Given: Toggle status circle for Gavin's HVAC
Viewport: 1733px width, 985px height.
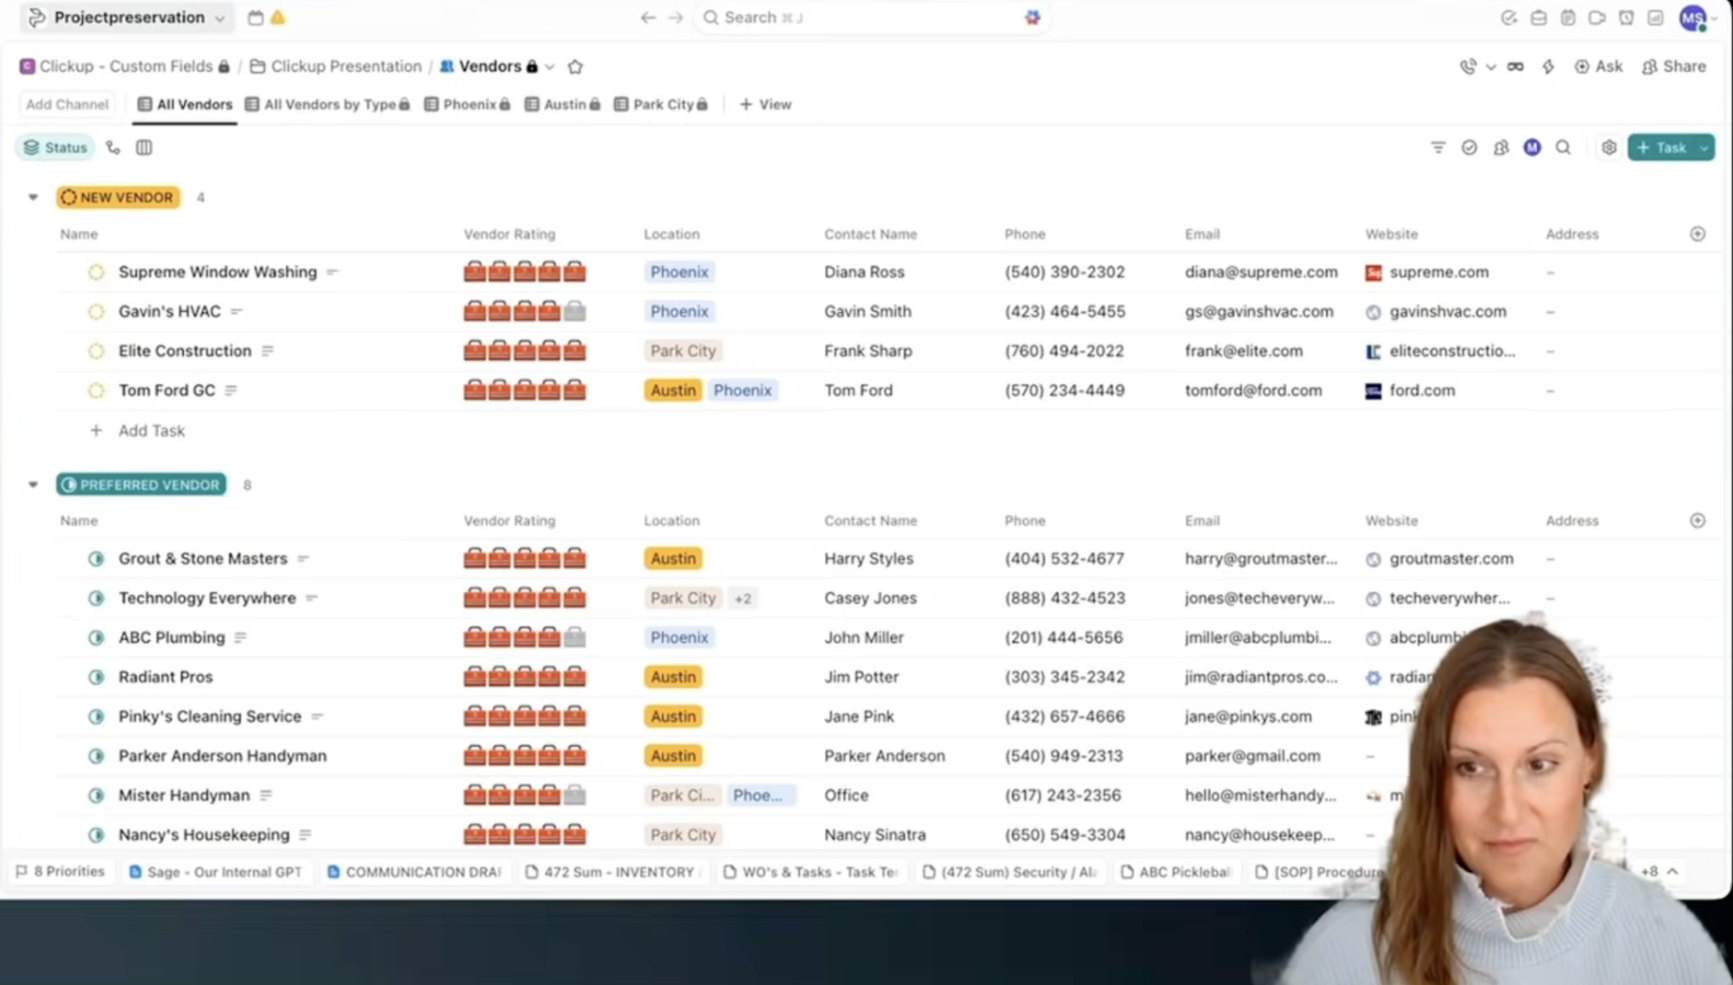Looking at the screenshot, I should pos(96,312).
